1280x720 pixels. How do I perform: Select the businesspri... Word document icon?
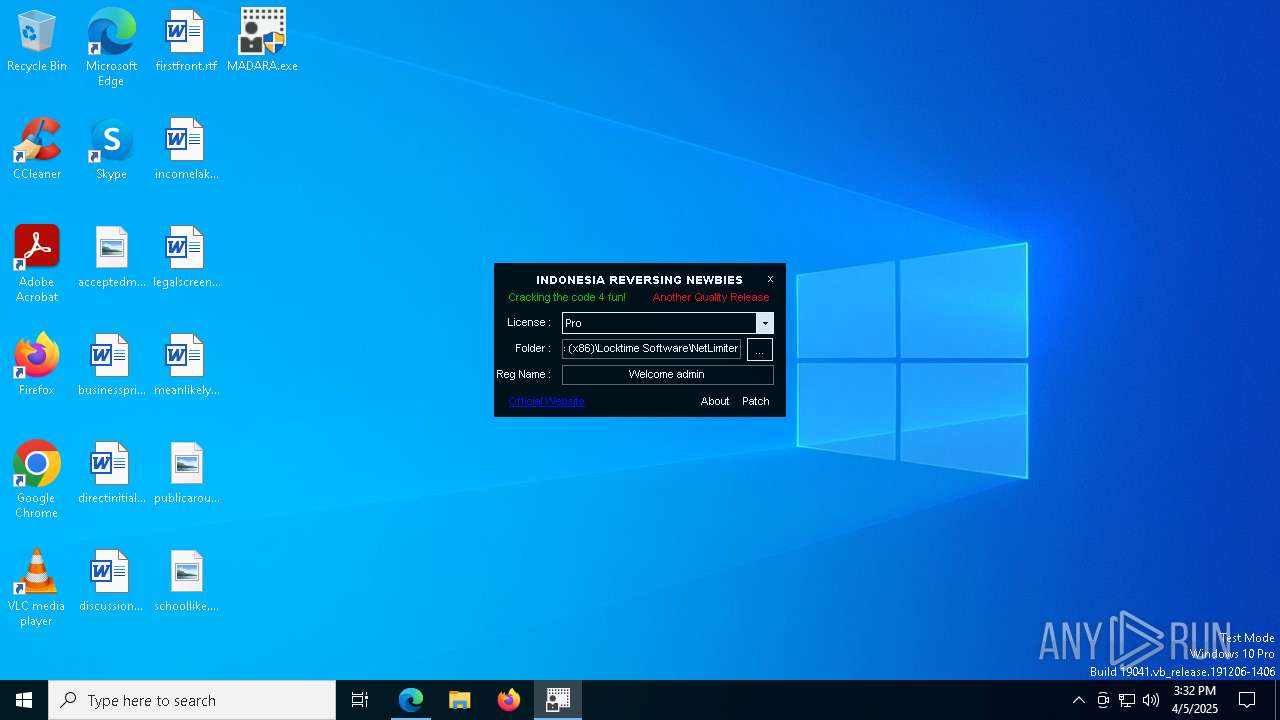111,365
